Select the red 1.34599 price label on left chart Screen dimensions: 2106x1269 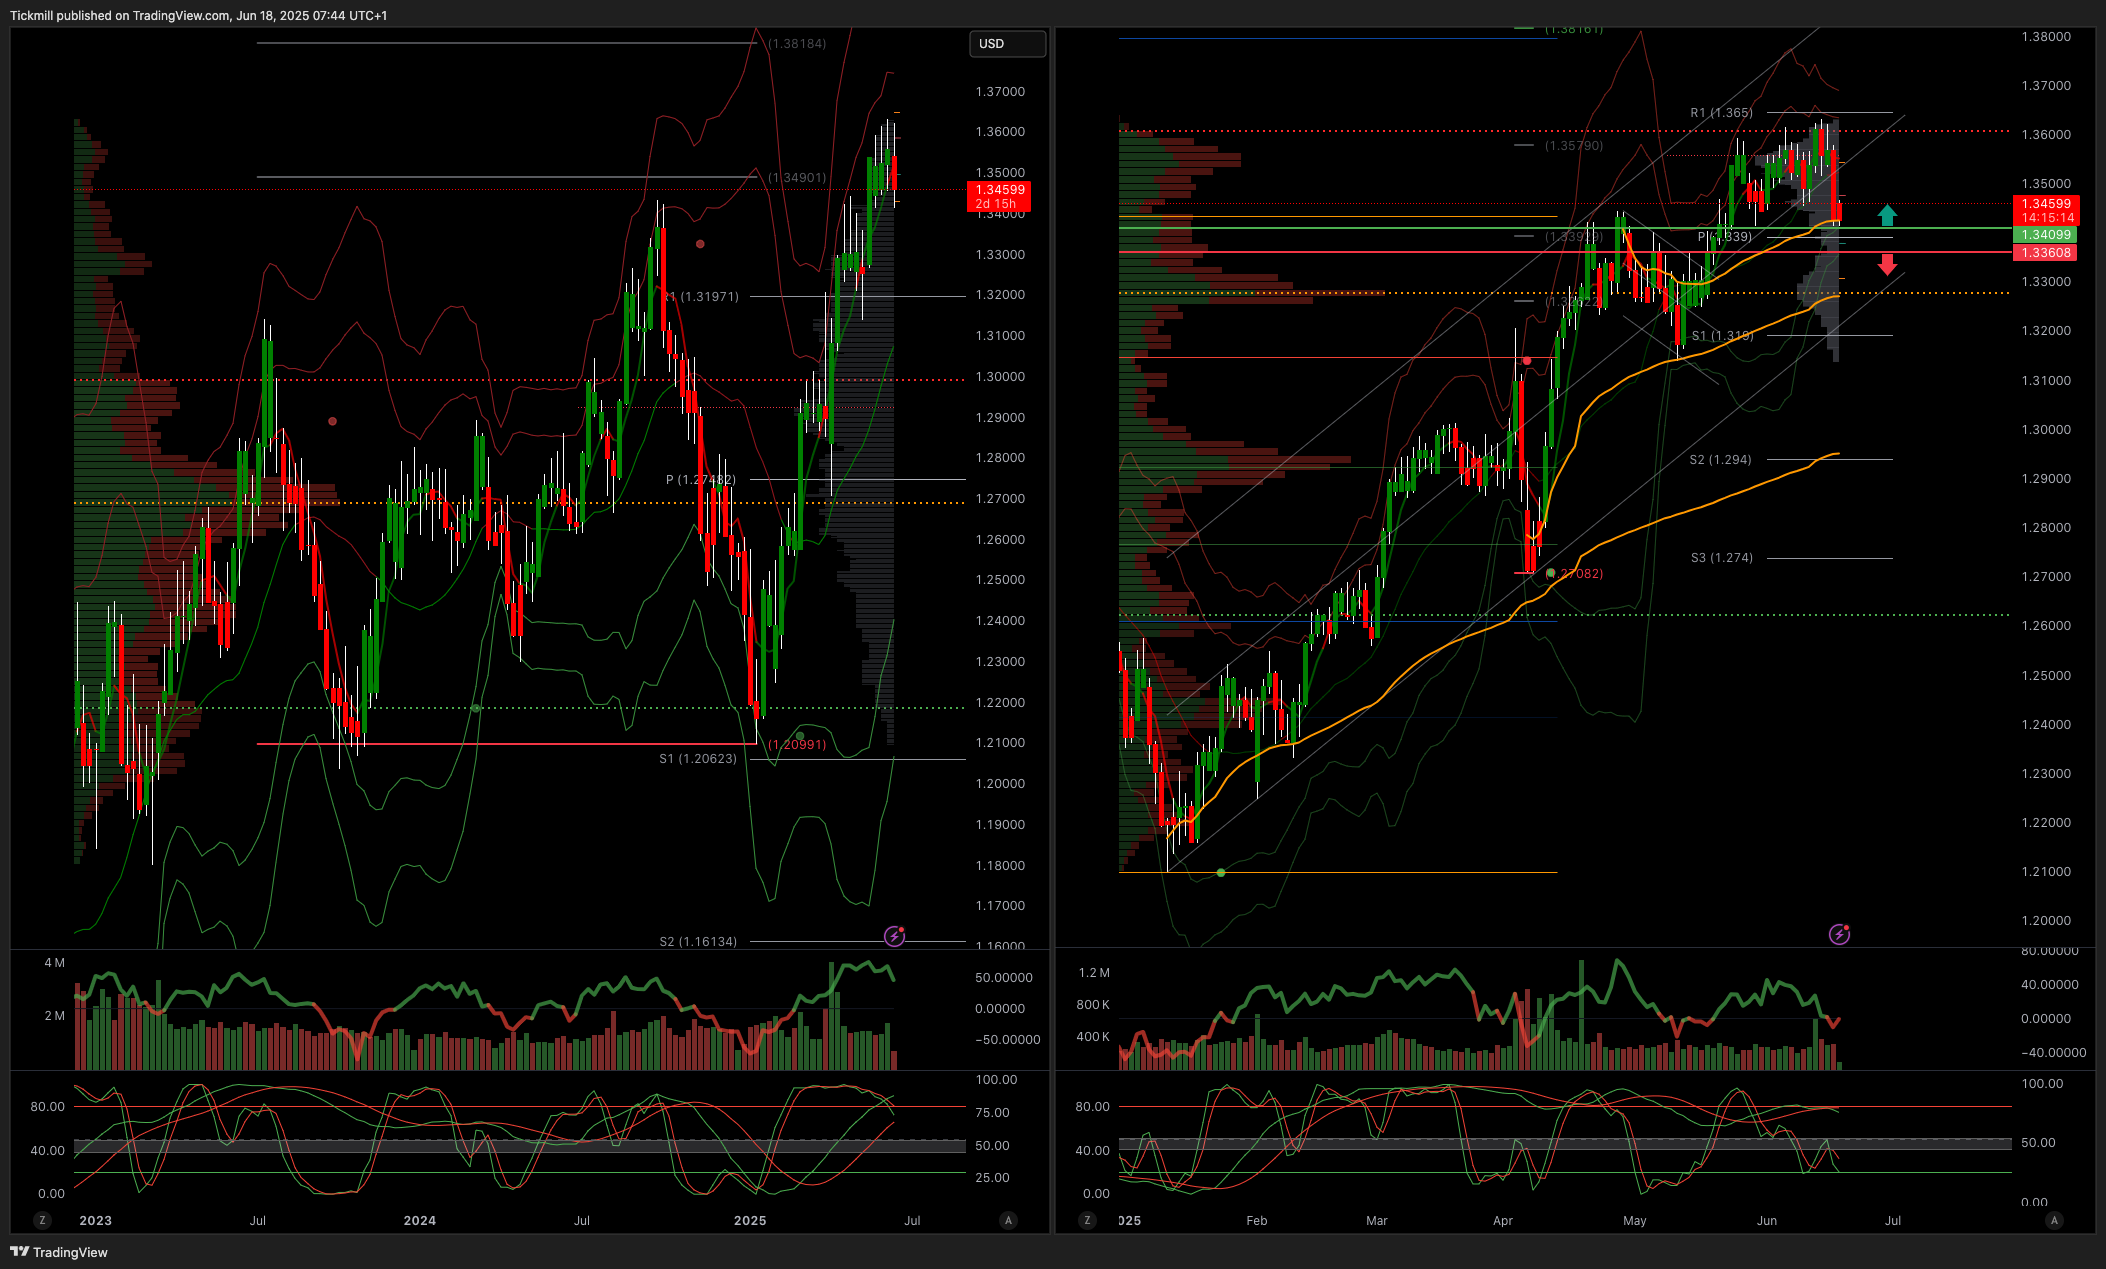(x=999, y=196)
